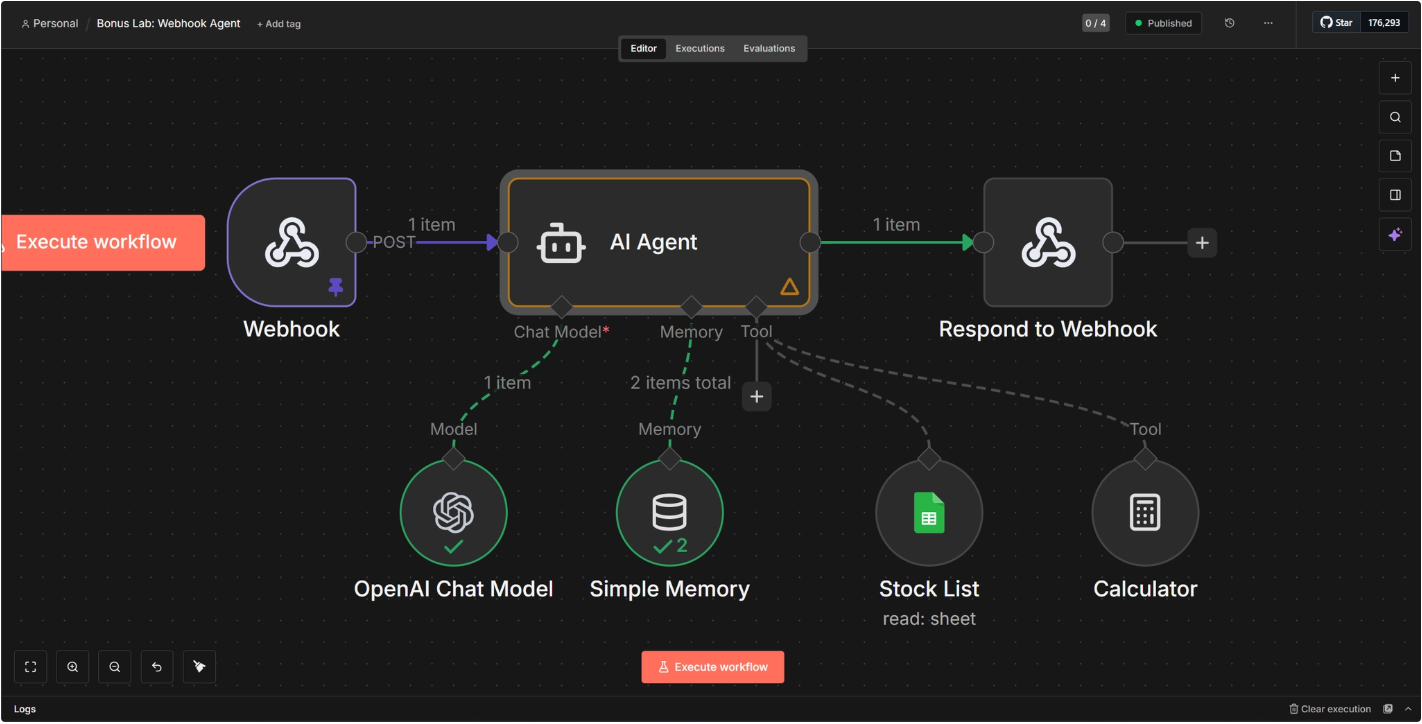Image resolution: width=1422 pixels, height=724 pixels.
Task: Open the workflow options ellipsis menu
Action: pos(1268,22)
